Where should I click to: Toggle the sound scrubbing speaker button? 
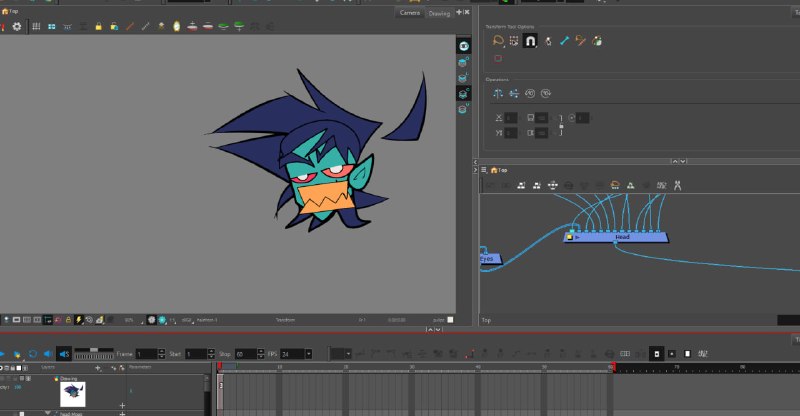click(x=64, y=354)
